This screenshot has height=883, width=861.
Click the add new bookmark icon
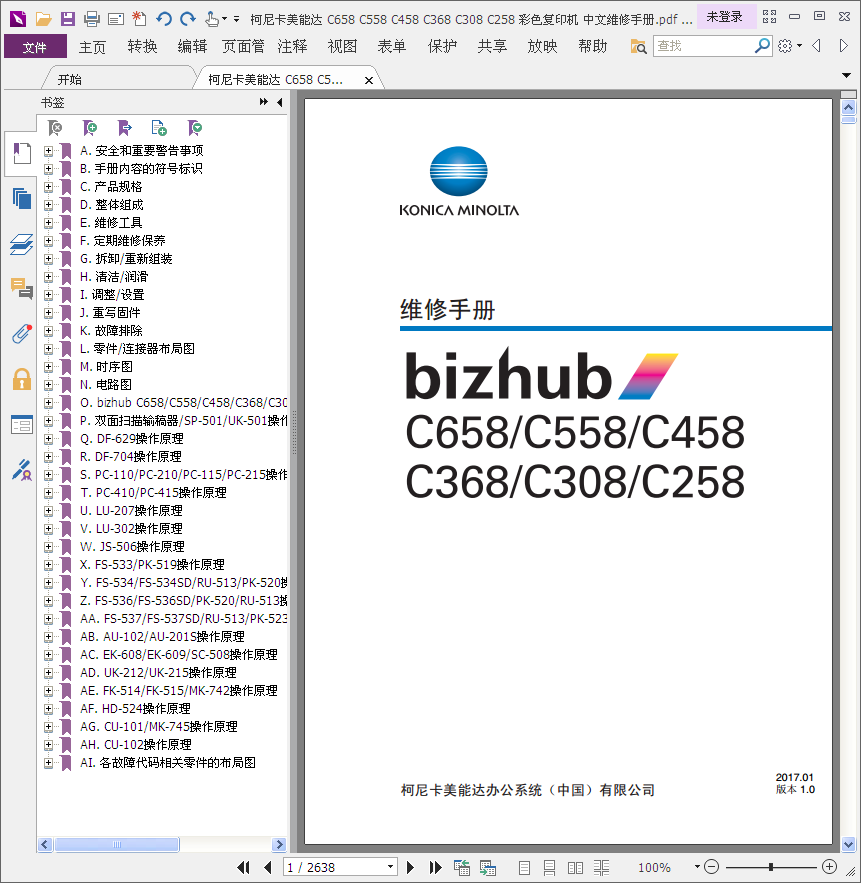pos(90,128)
